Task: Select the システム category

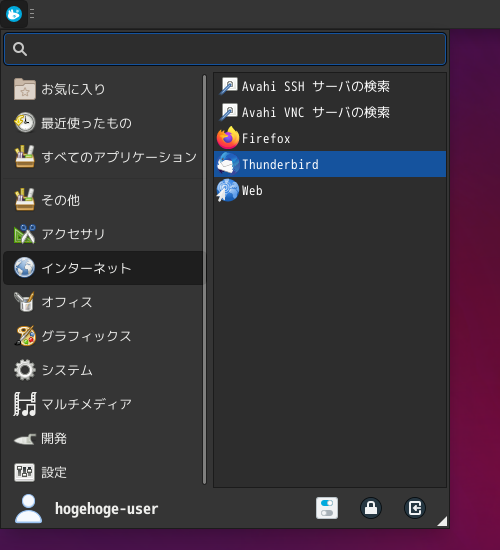Action: (x=103, y=370)
